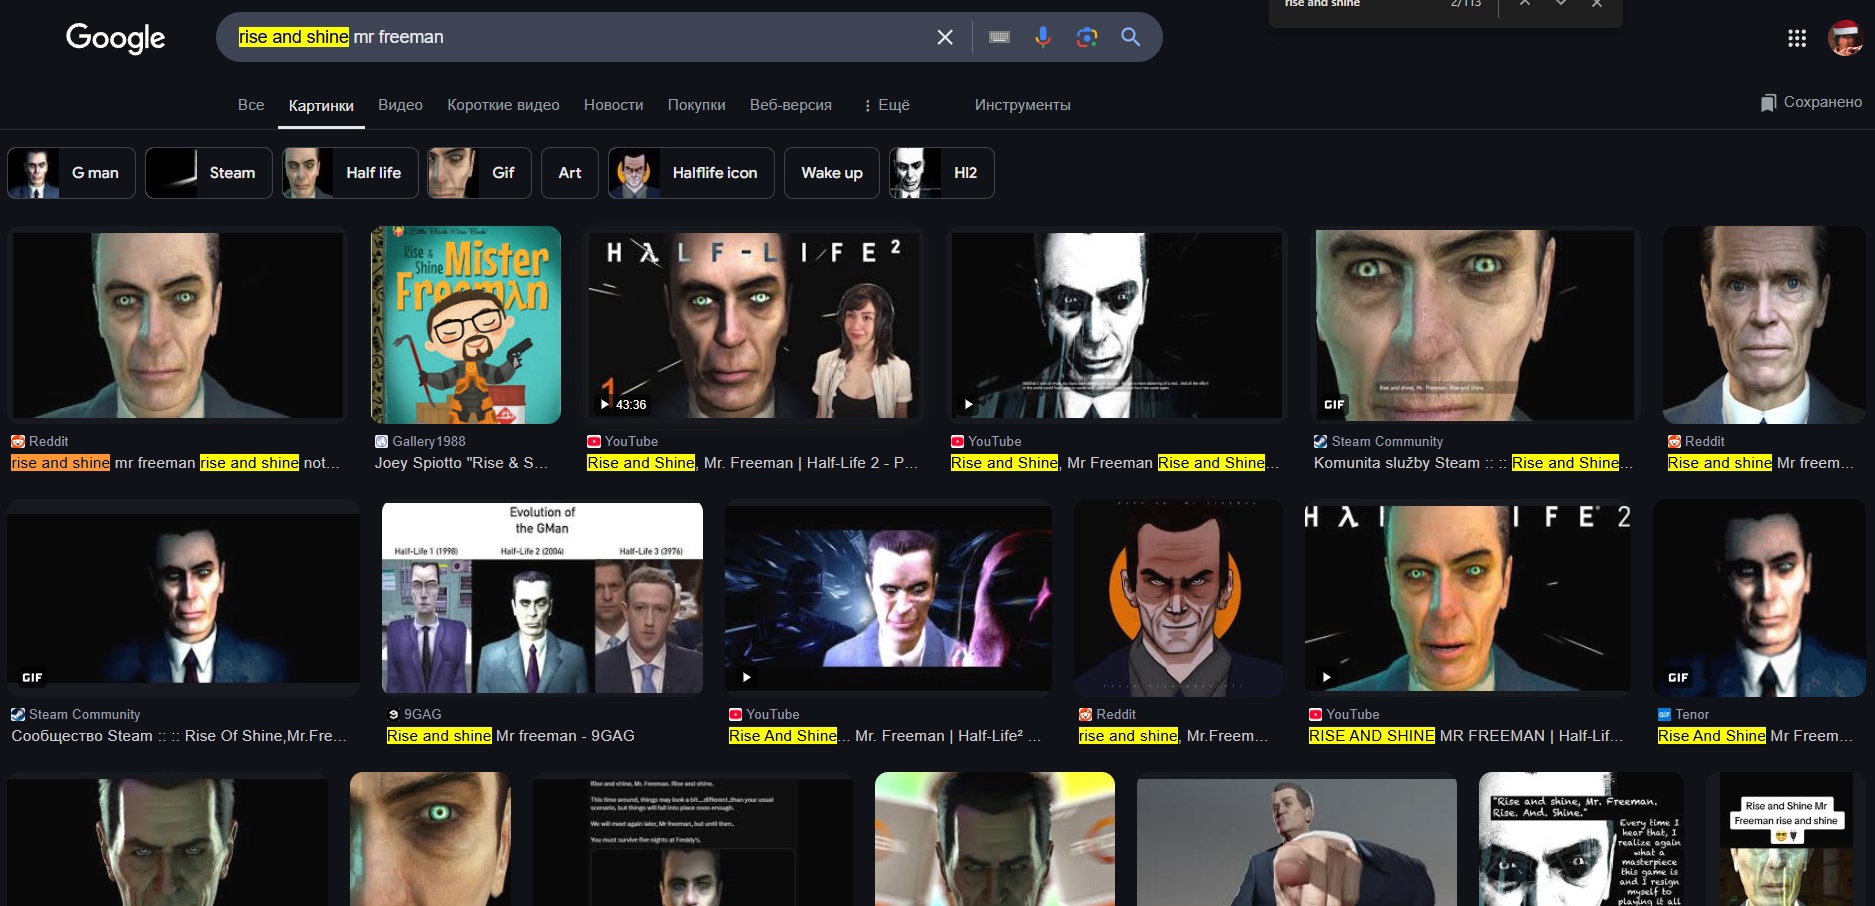Open the Новости tab

(x=613, y=105)
